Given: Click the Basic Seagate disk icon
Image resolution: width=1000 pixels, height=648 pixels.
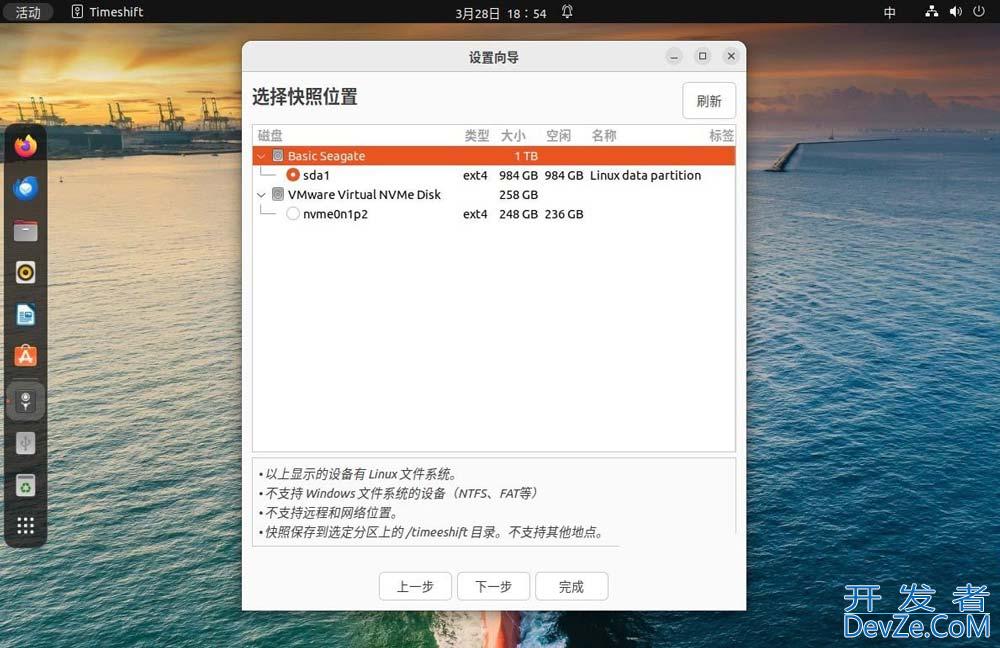Looking at the screenshot, I should point(278,156).
